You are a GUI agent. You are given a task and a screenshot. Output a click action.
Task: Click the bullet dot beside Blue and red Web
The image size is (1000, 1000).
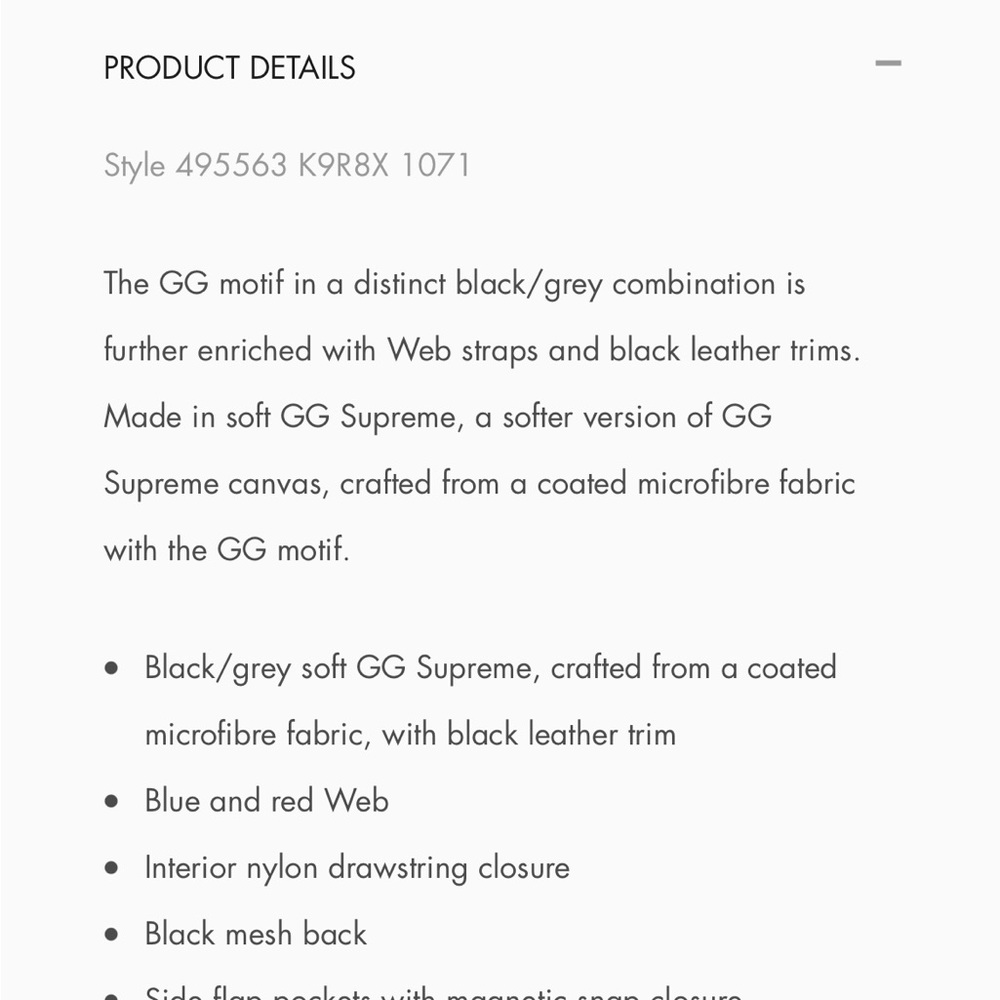[112, 801]
